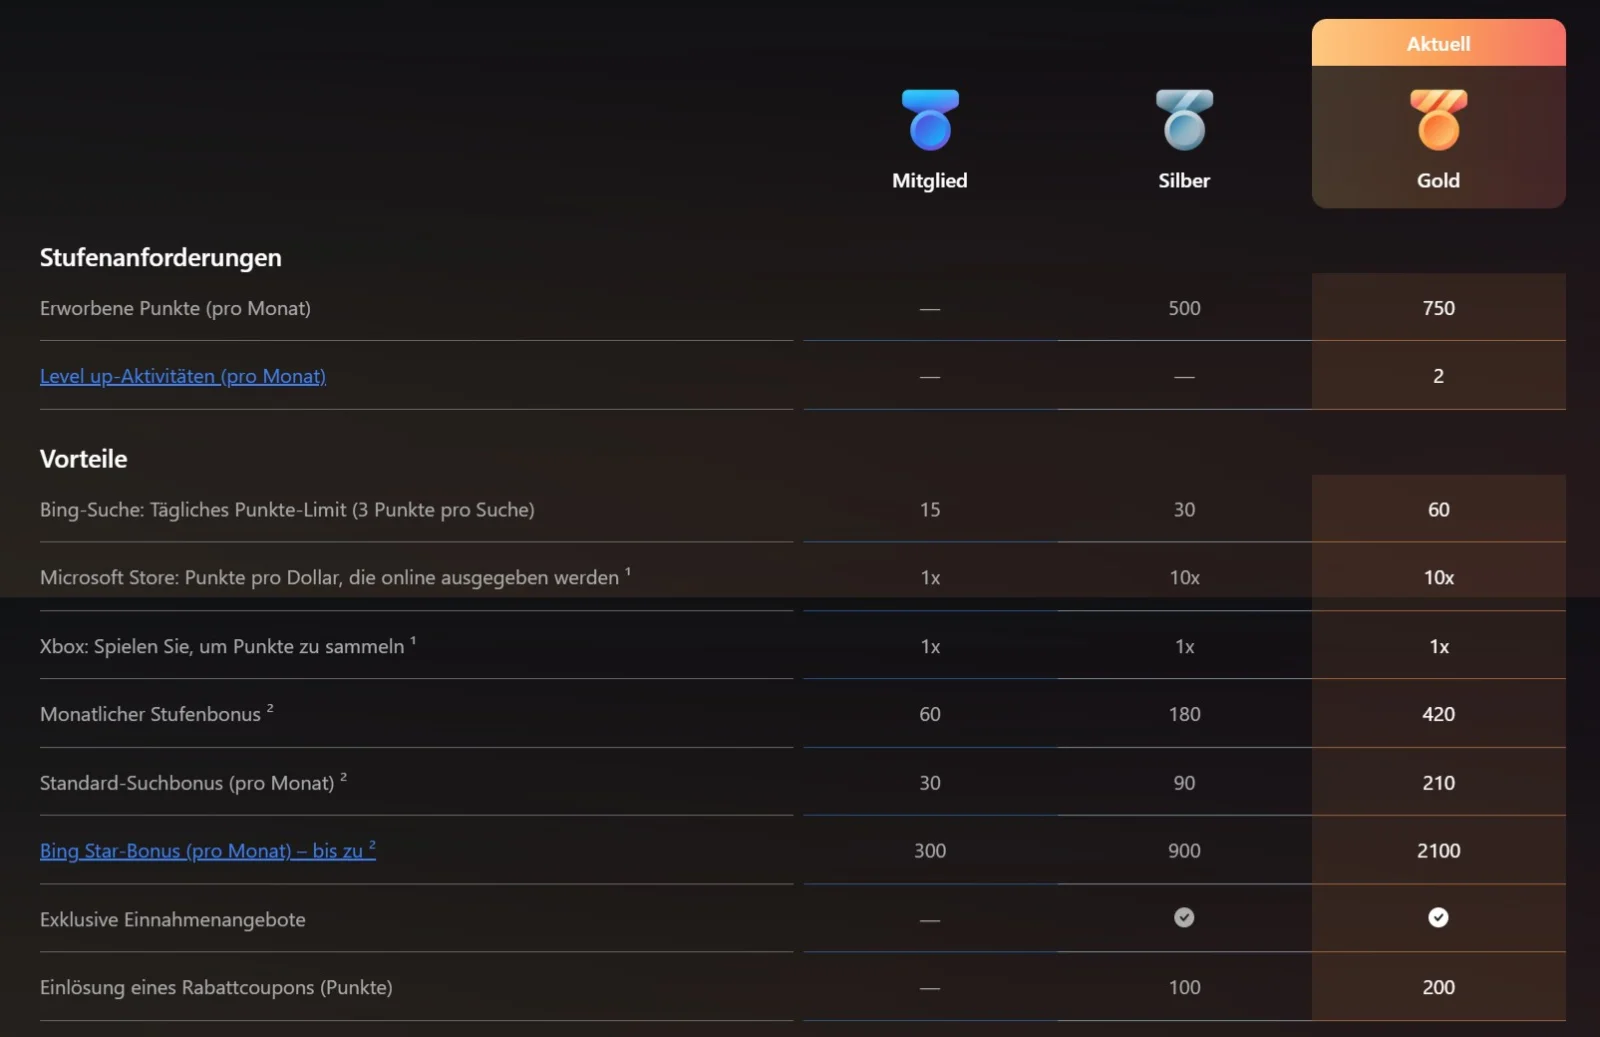Viewport: 1600px width, 1037px height.
Task: Click the Gold value 60 for Bing-Suche
Action: click(1438, 509)
